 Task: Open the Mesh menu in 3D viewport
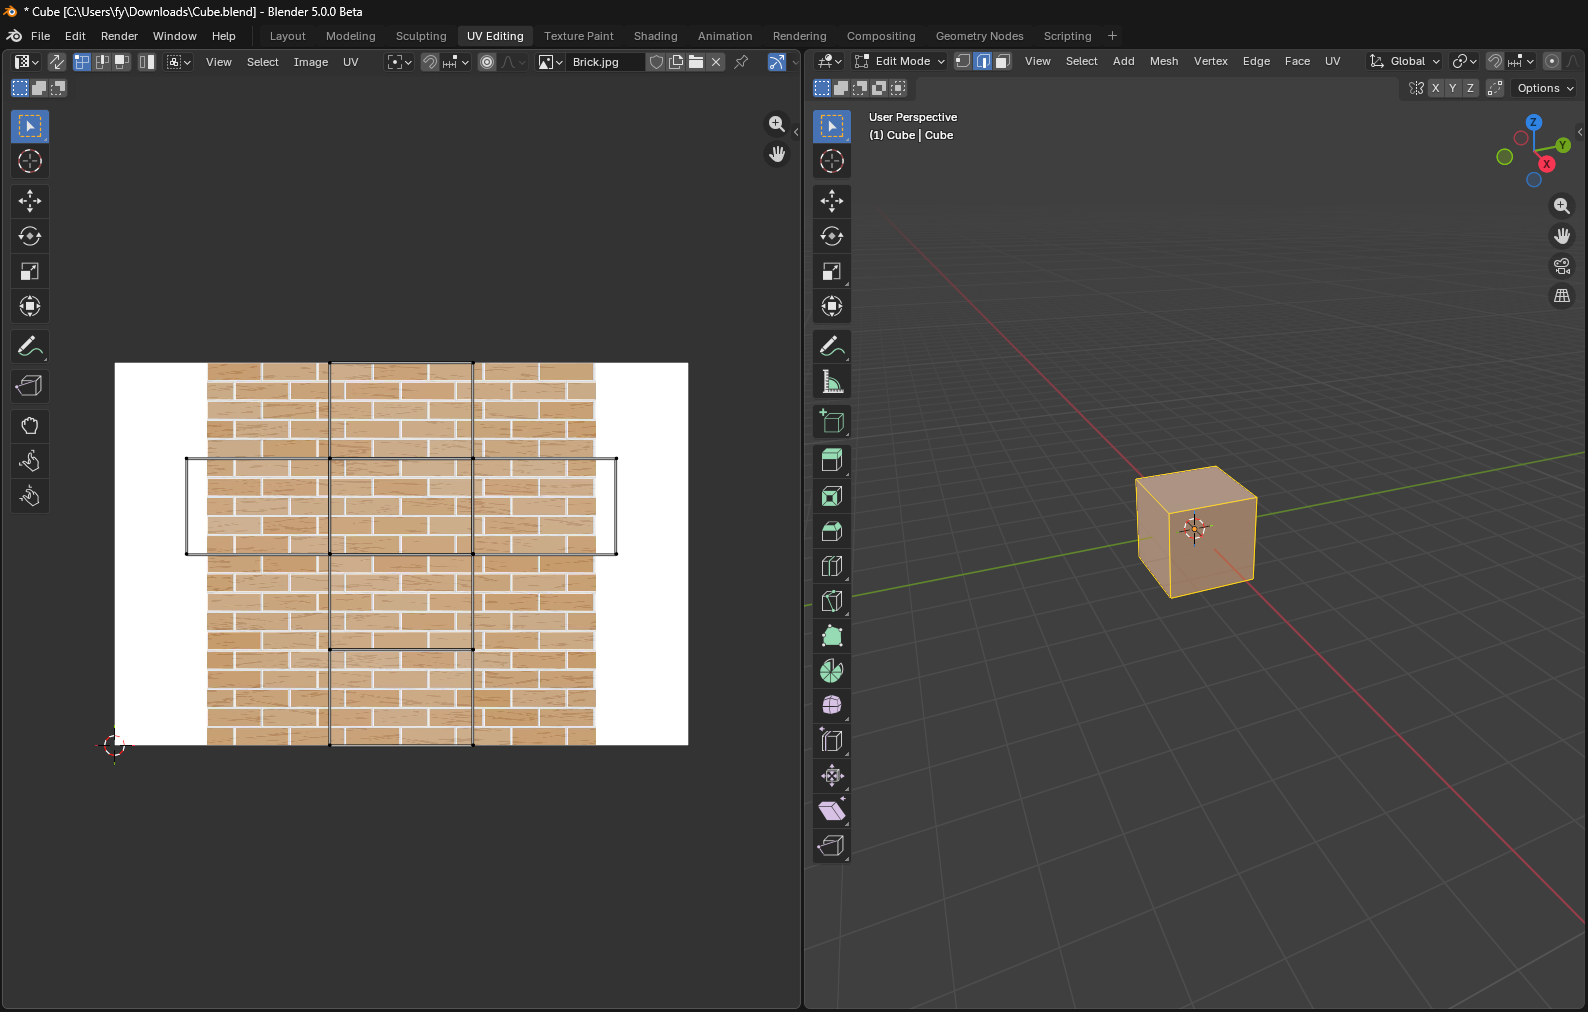1163,61
